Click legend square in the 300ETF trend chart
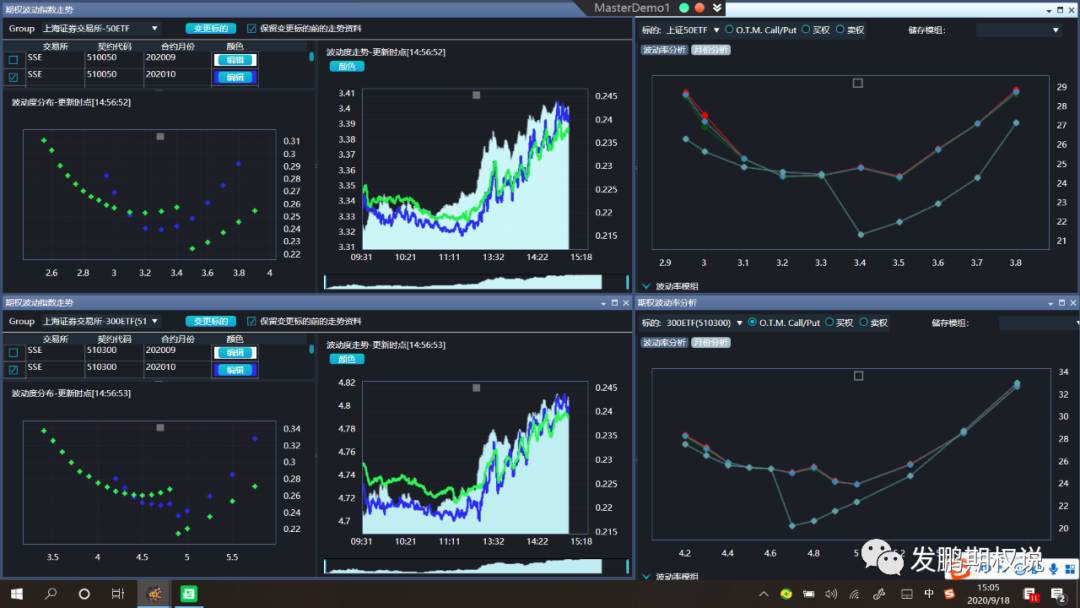 point(476,388)
